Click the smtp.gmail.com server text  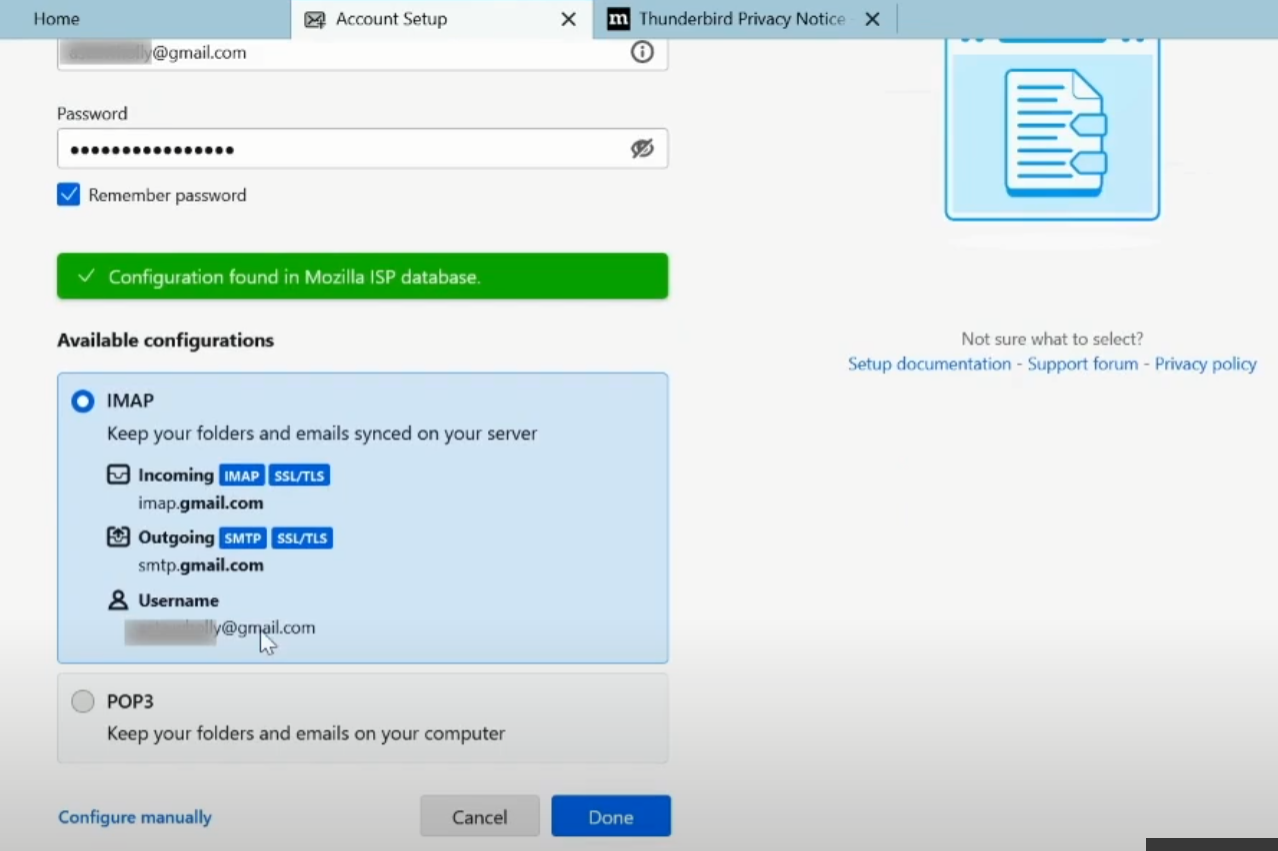click(x=201, y=565)
